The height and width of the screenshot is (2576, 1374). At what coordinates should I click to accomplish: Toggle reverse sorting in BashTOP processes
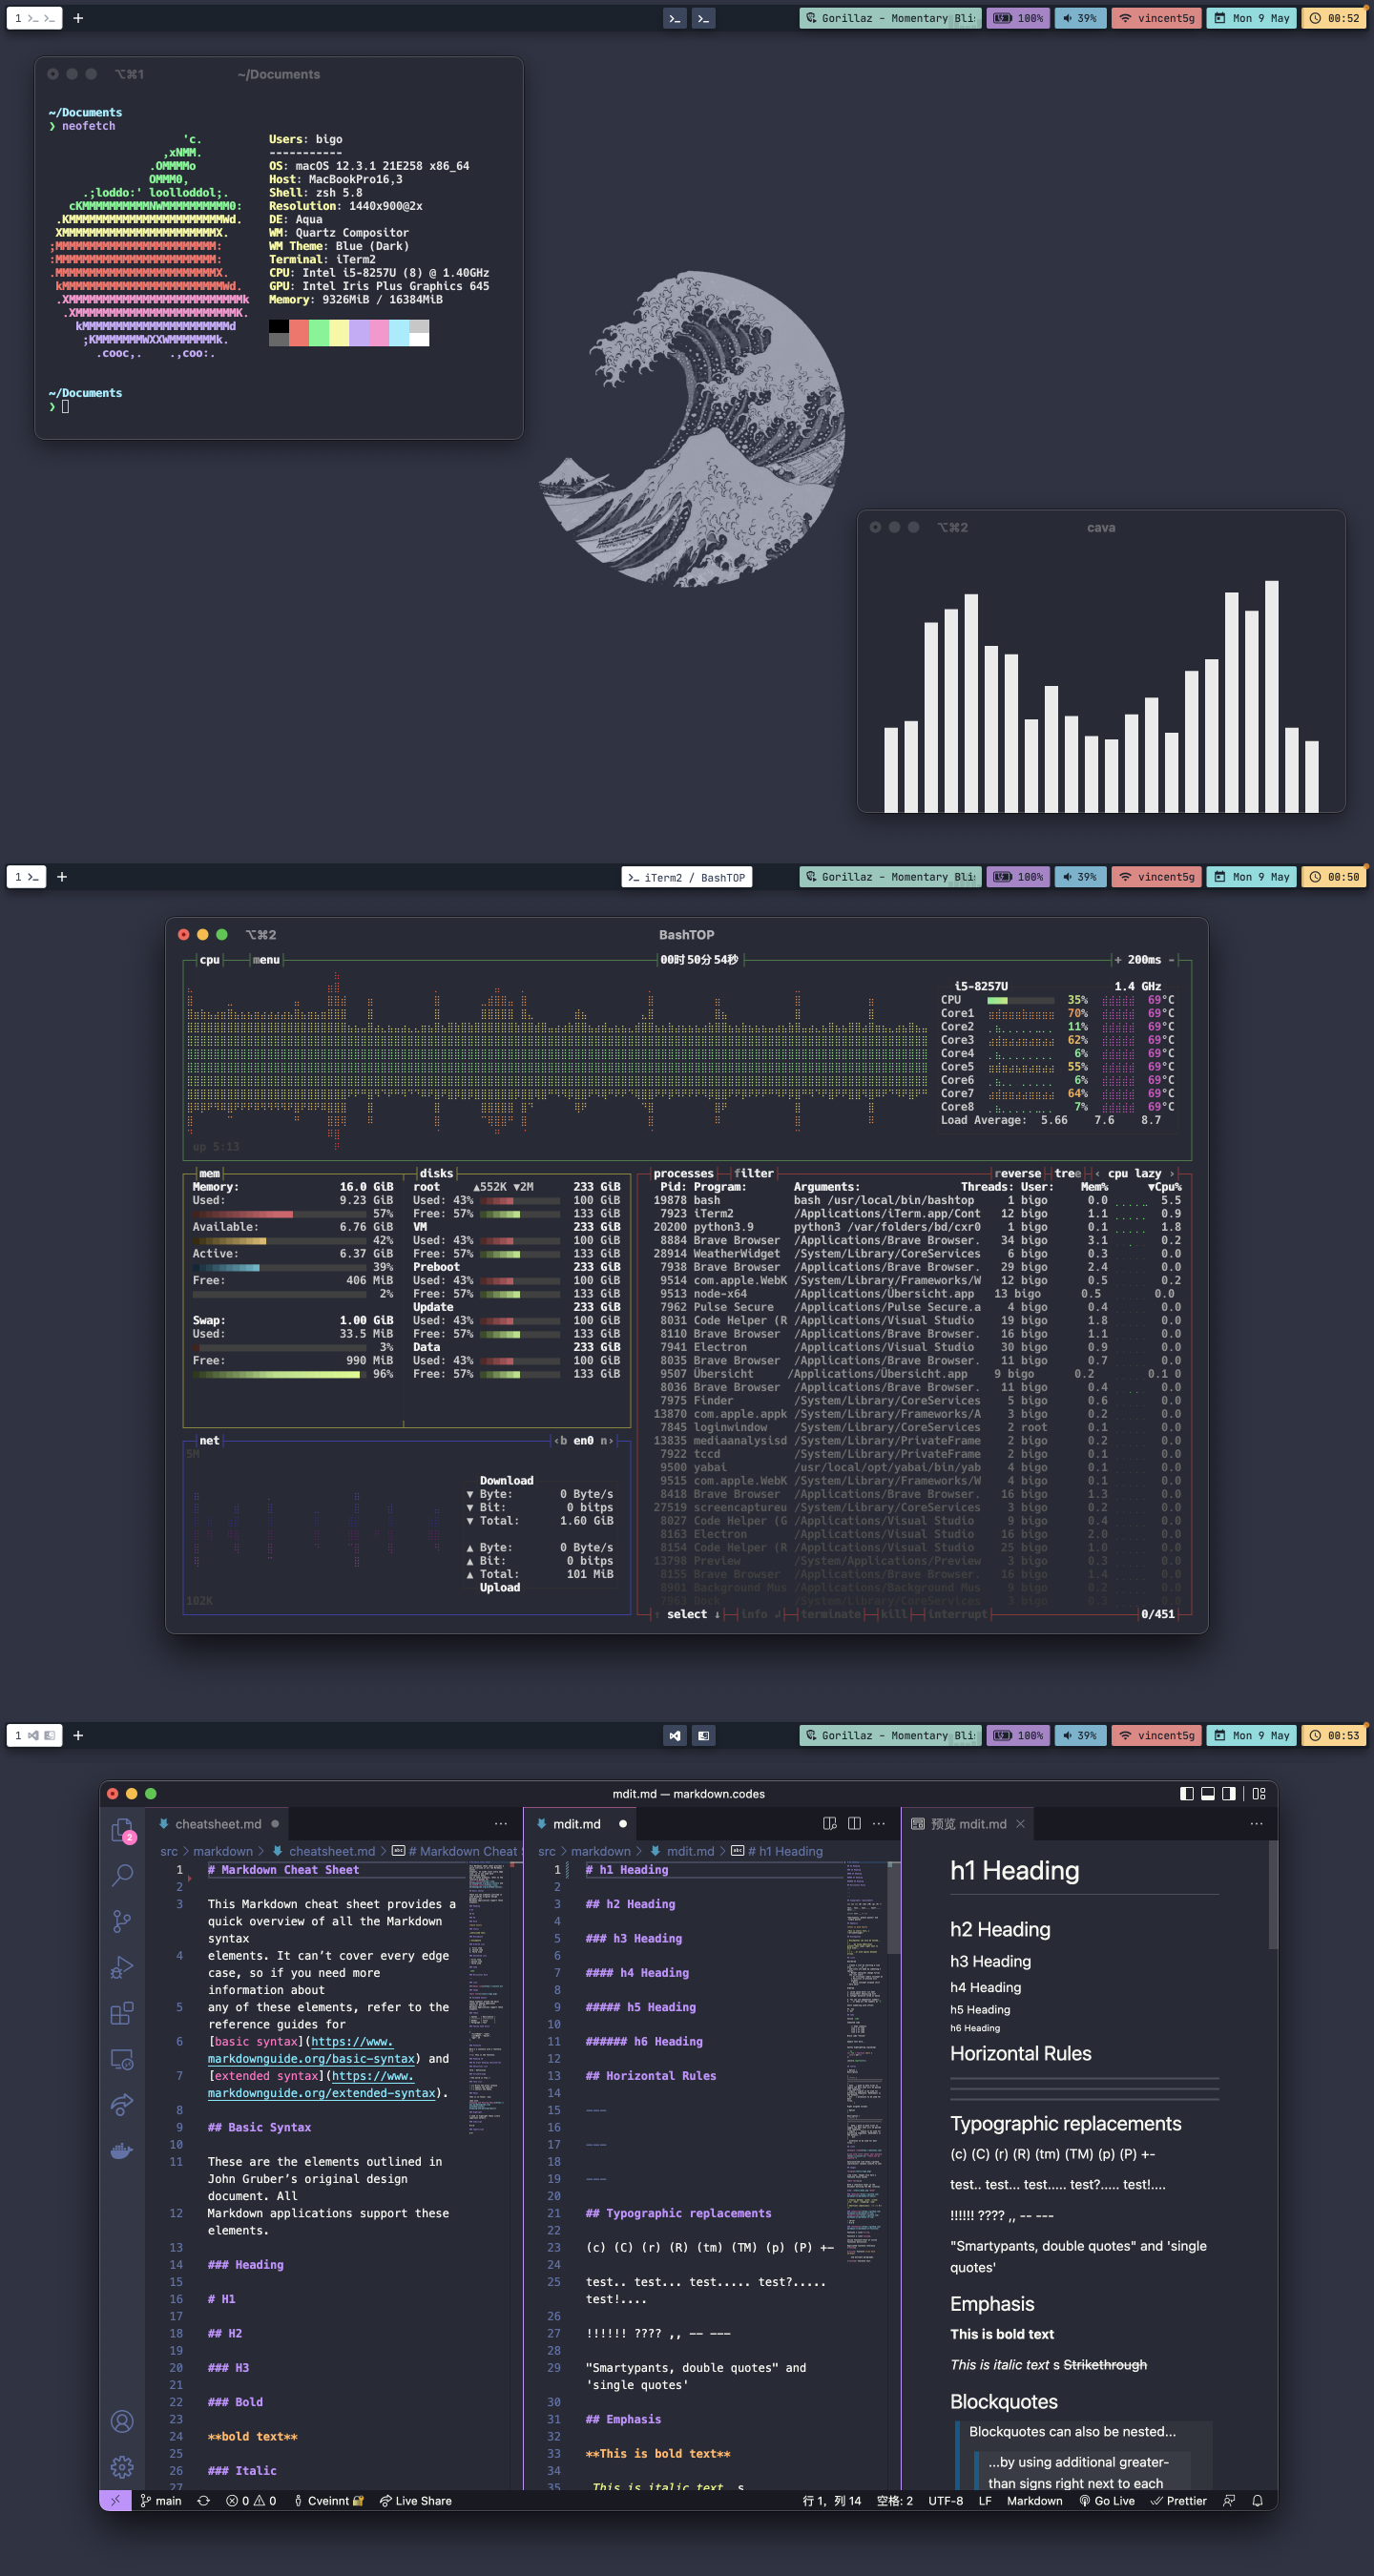pos(1019,1173)
